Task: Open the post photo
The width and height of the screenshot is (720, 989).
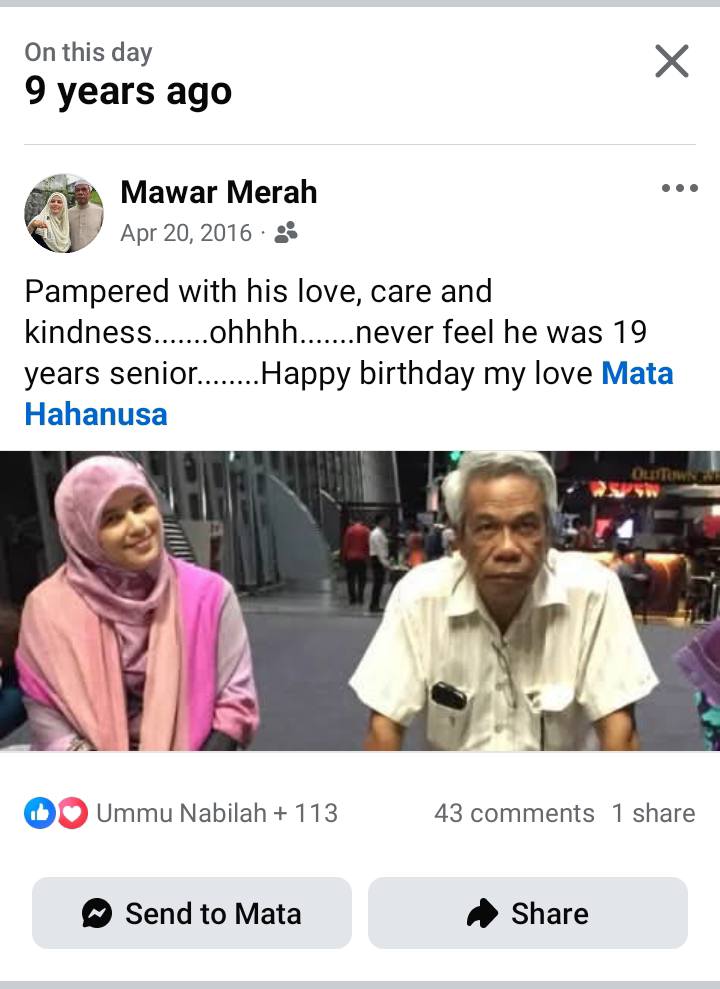Action: 360,600
